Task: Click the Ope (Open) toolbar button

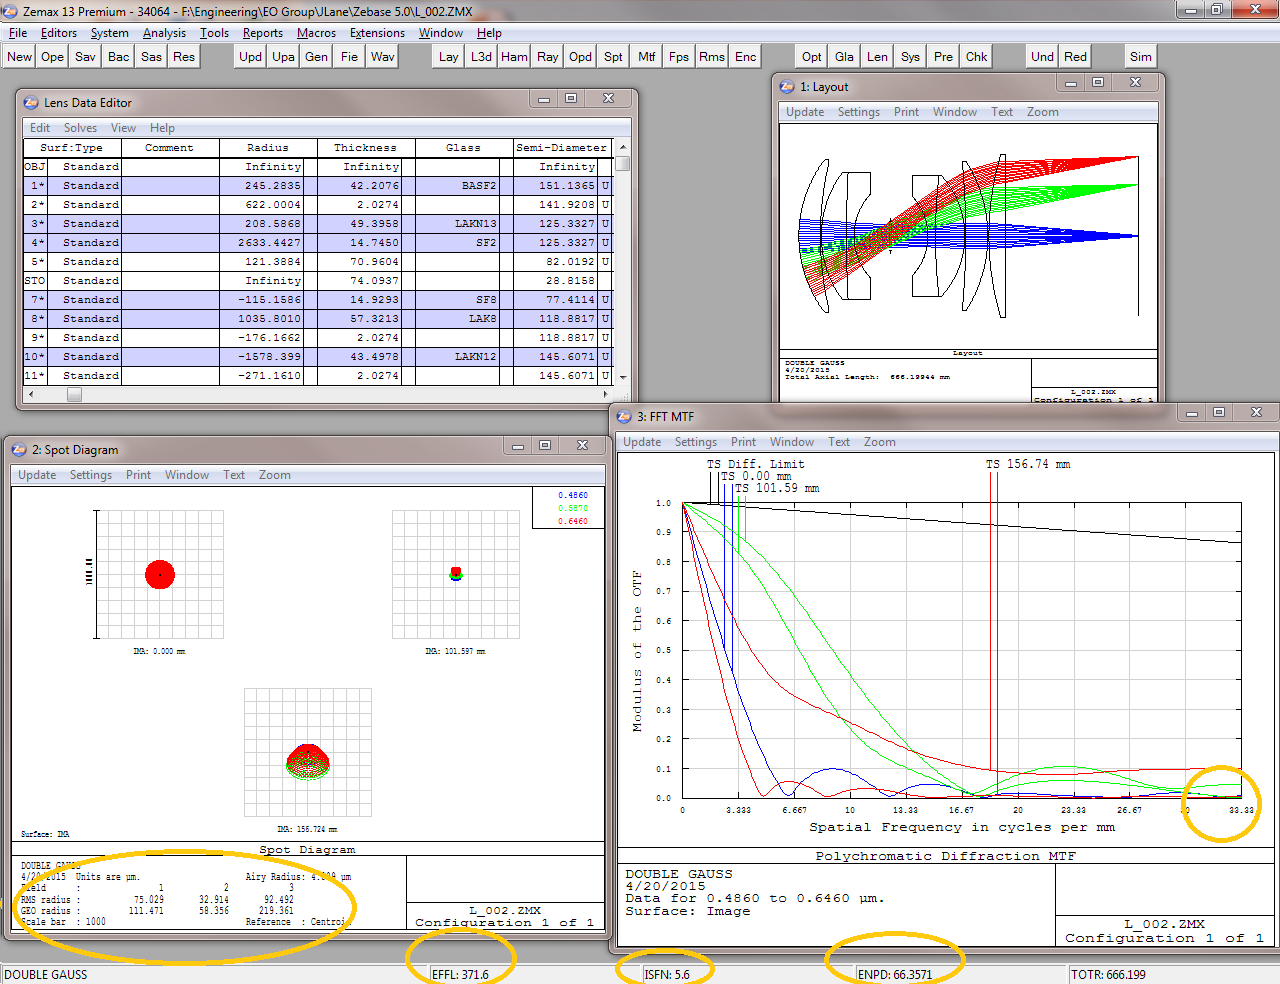Action: point(52,57)
